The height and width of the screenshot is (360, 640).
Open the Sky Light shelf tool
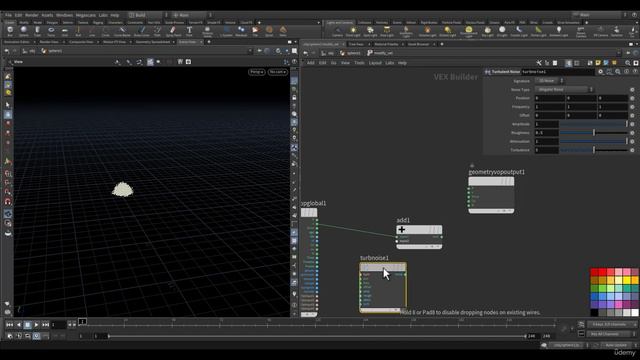tap(487, 31)
